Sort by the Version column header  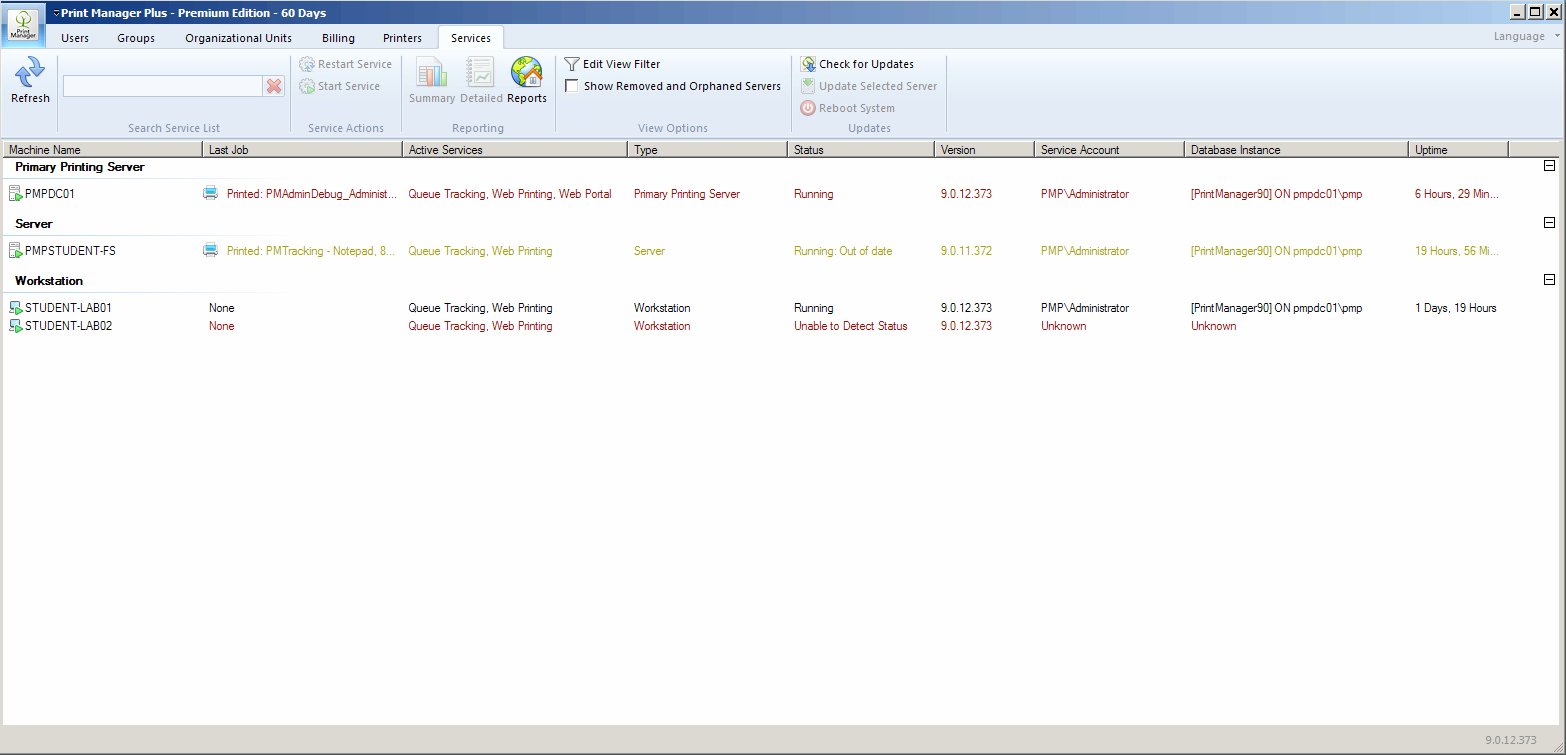click(984, 149)
